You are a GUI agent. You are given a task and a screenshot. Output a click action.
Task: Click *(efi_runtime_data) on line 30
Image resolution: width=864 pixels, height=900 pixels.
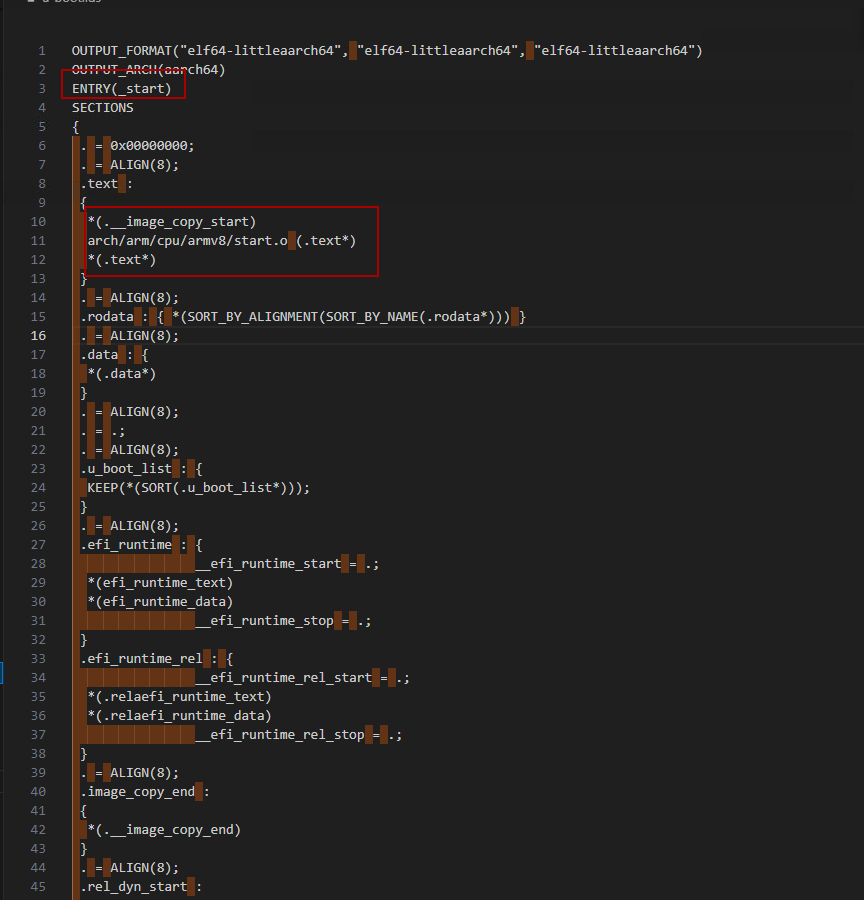(160, 602)
